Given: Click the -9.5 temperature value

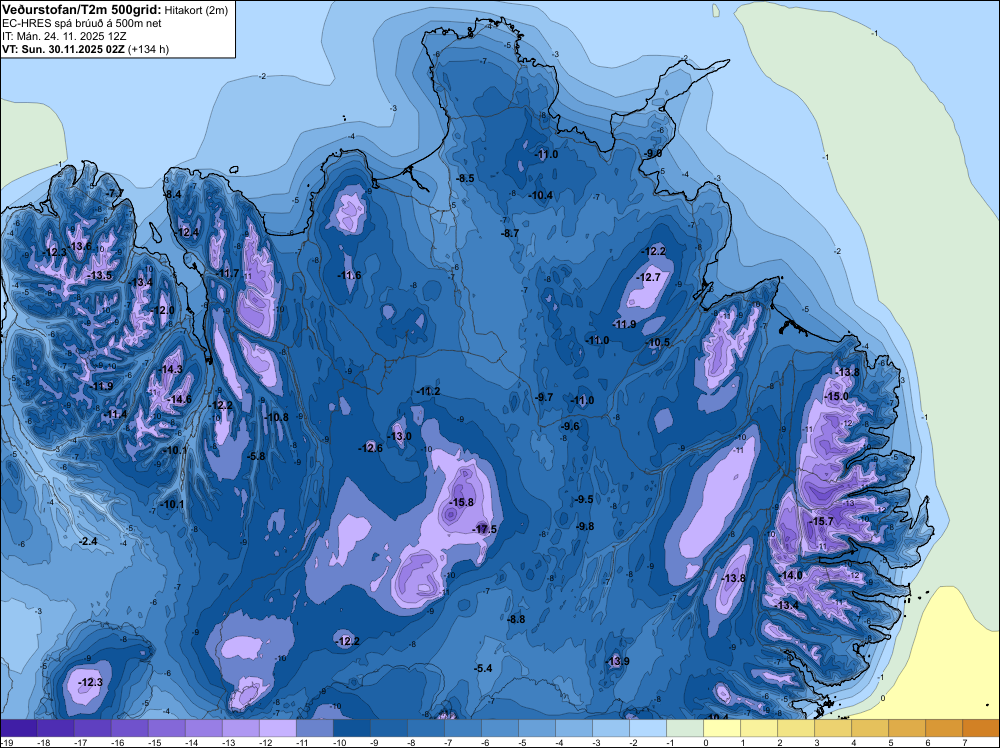Looking at the screenshot, I should coord(584,499).
